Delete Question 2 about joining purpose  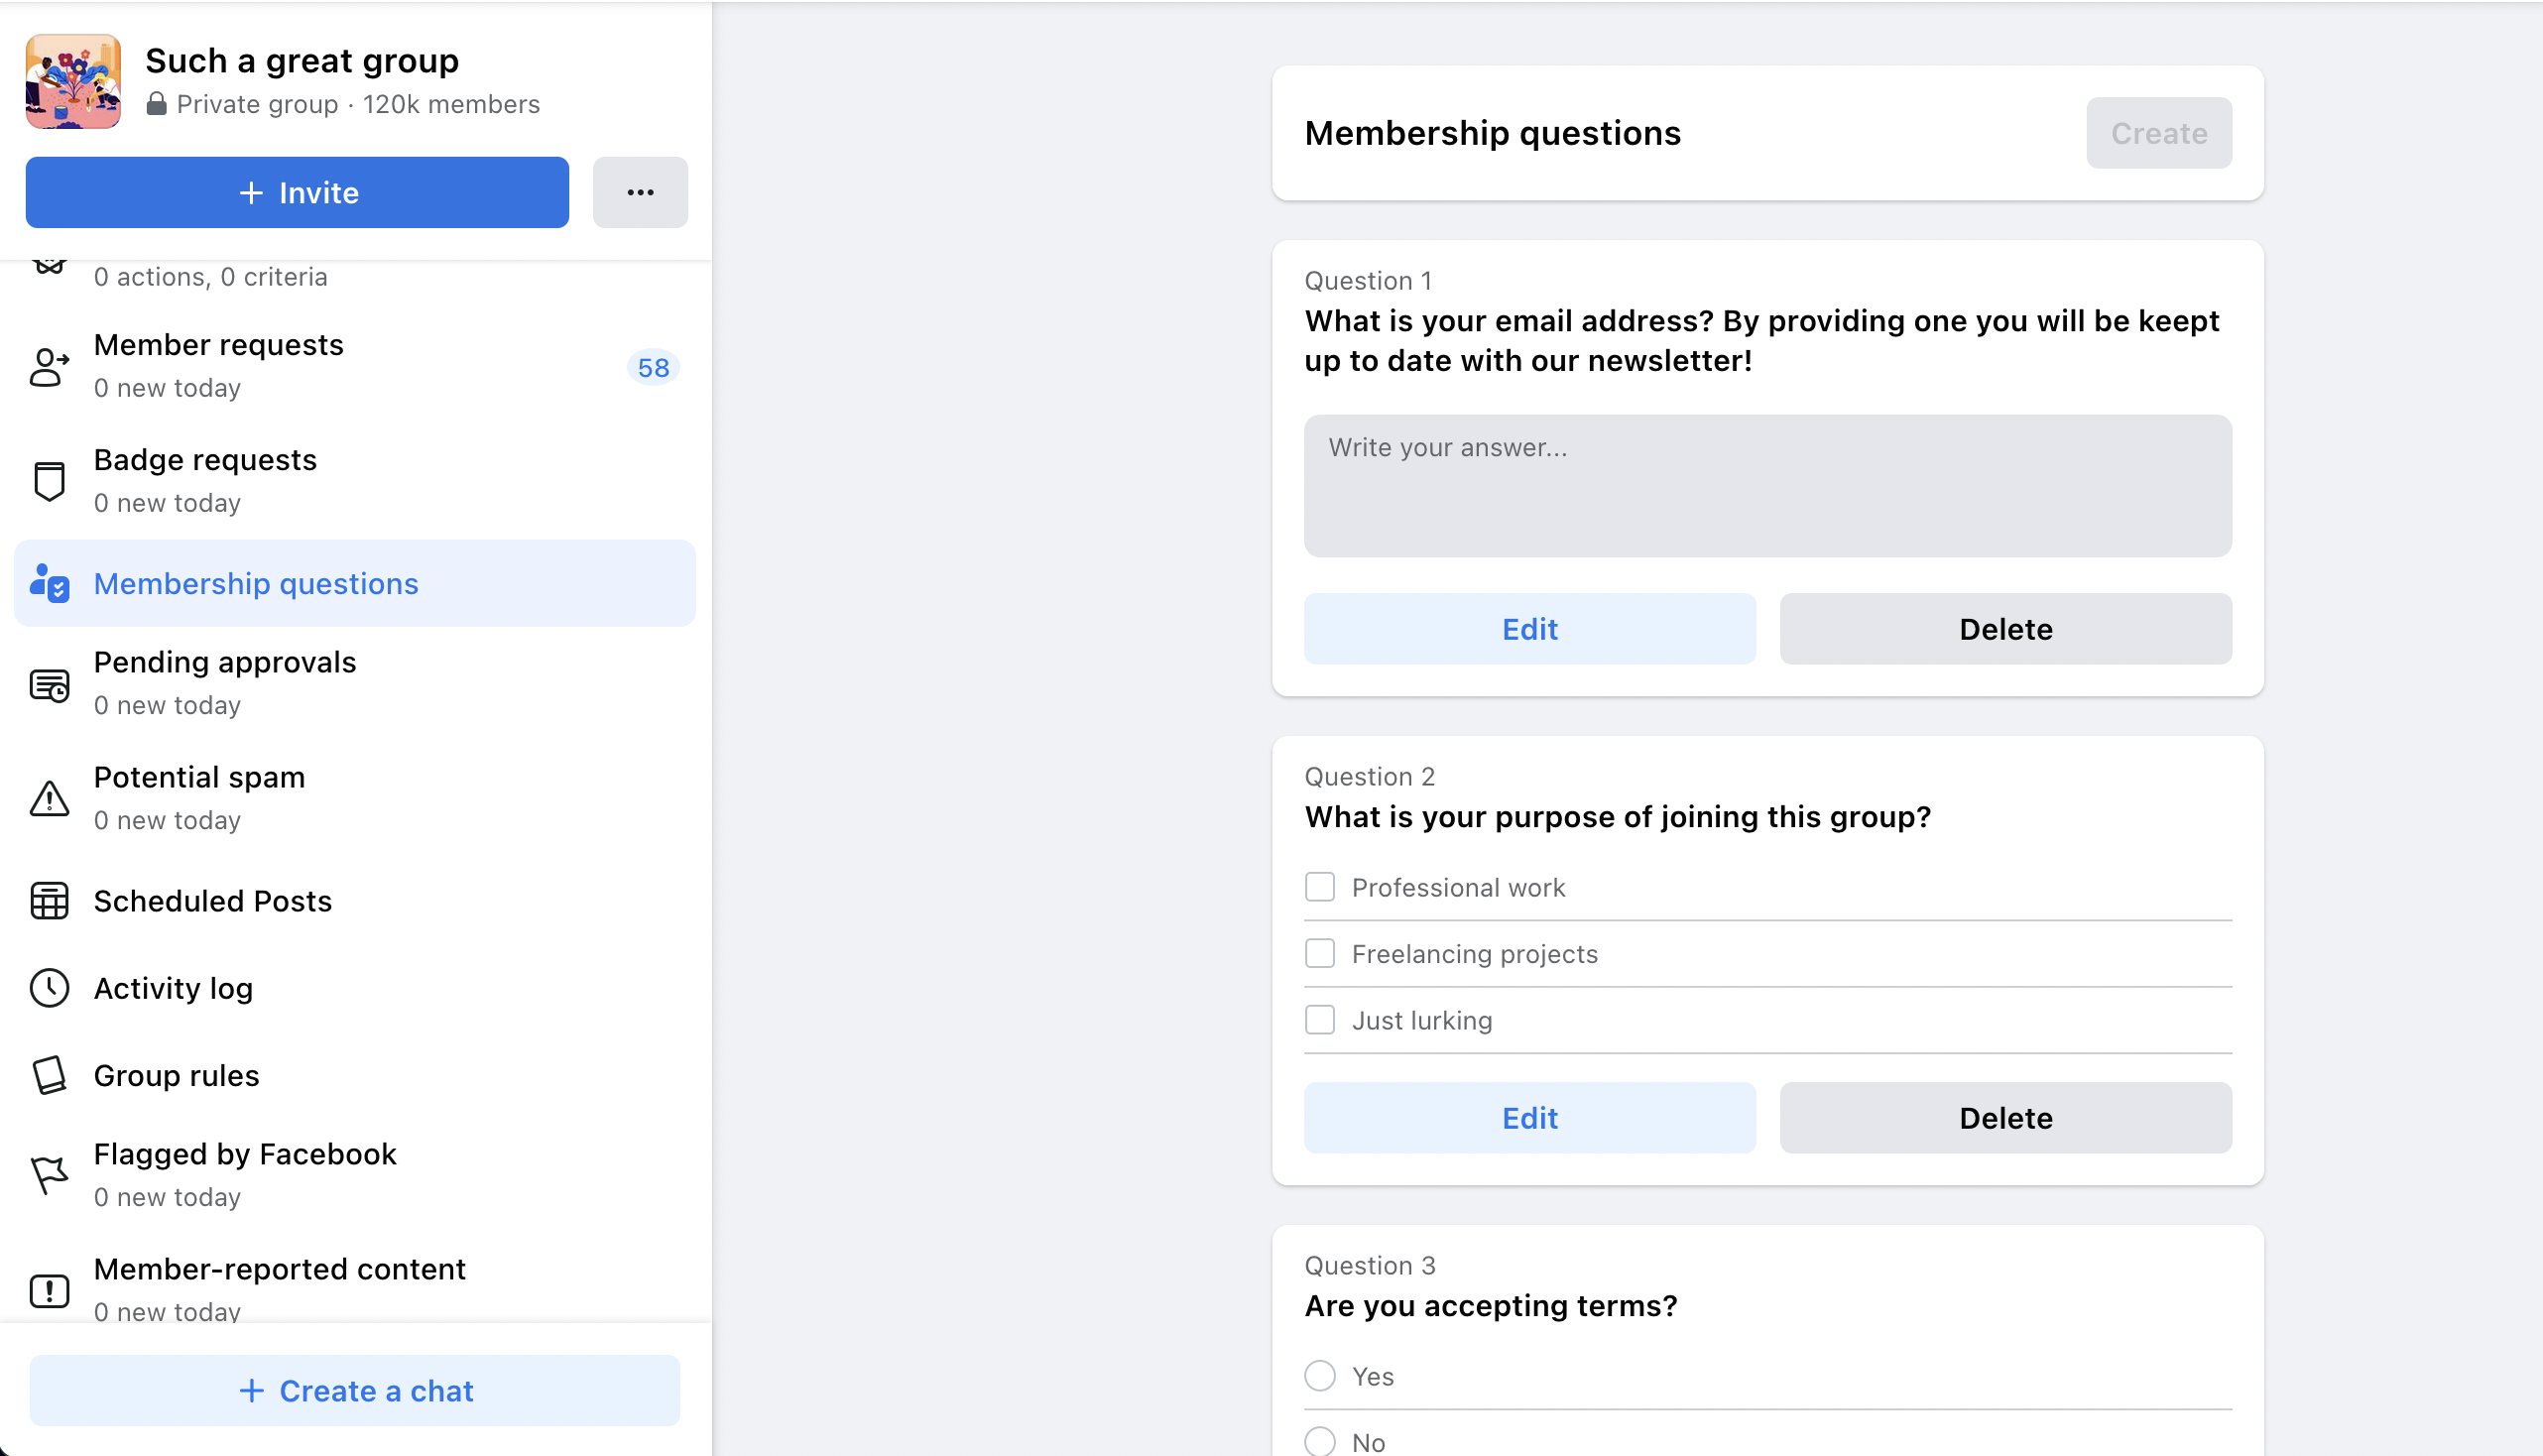(2005, 1118)
